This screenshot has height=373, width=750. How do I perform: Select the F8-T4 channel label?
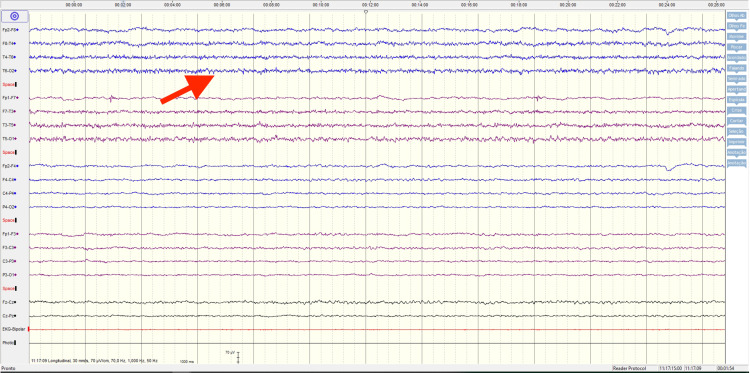point(10,44)
